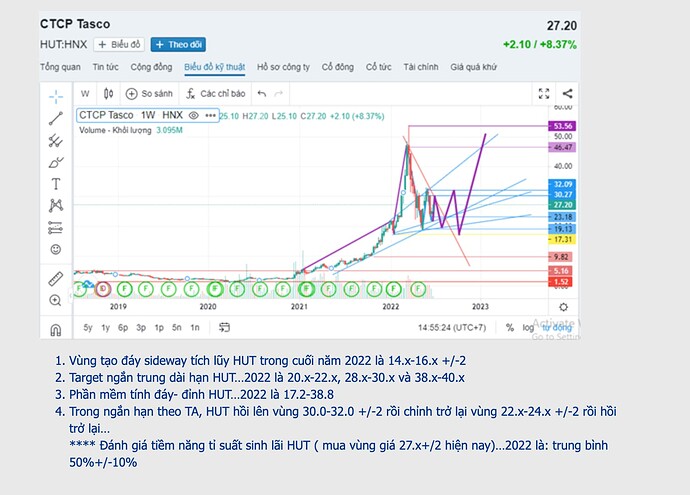Image resolution: width=690 pixels, height=495 pixels.
Task: Click the 17.31 yellow price label
Action: tap(562, 239)
